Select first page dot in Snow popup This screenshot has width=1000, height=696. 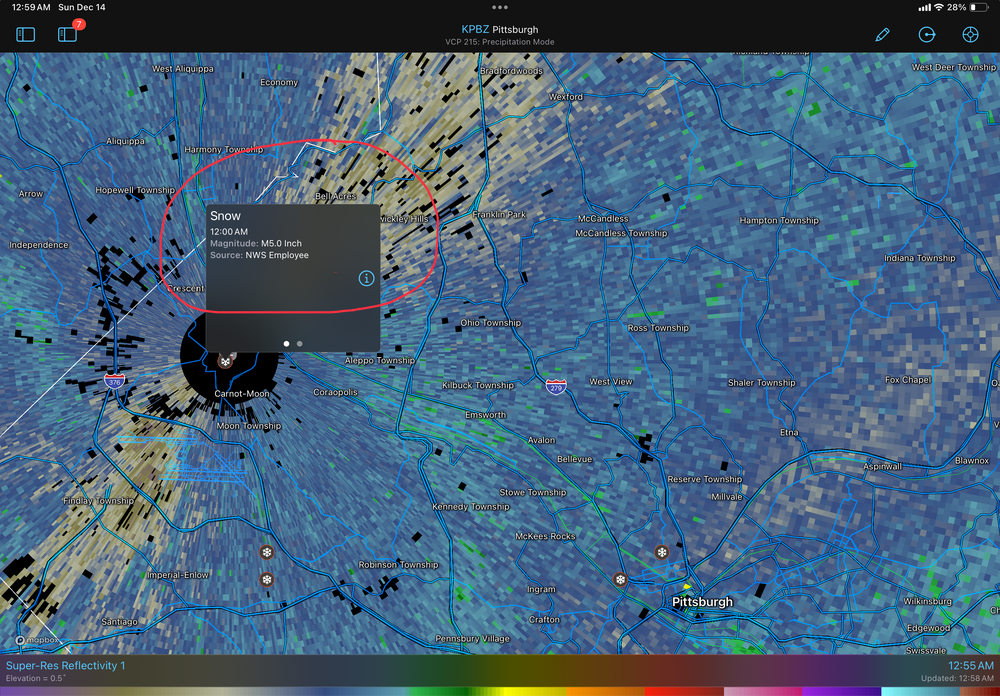286,343
